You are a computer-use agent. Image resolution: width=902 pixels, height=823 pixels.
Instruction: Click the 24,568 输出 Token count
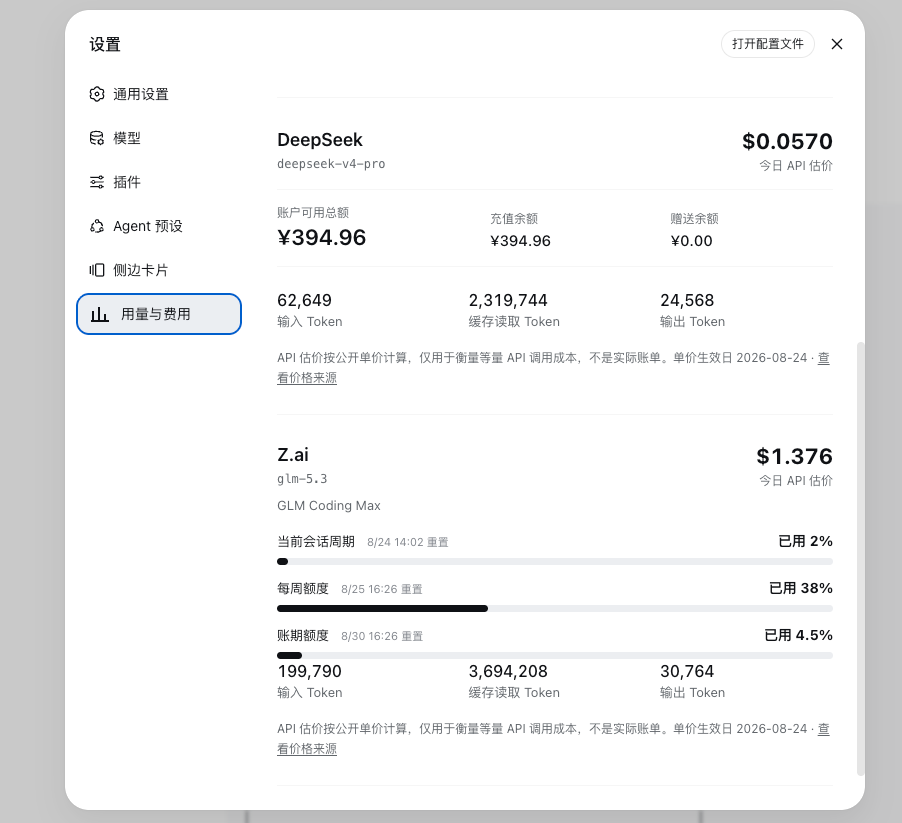click(x=687, y=300)
